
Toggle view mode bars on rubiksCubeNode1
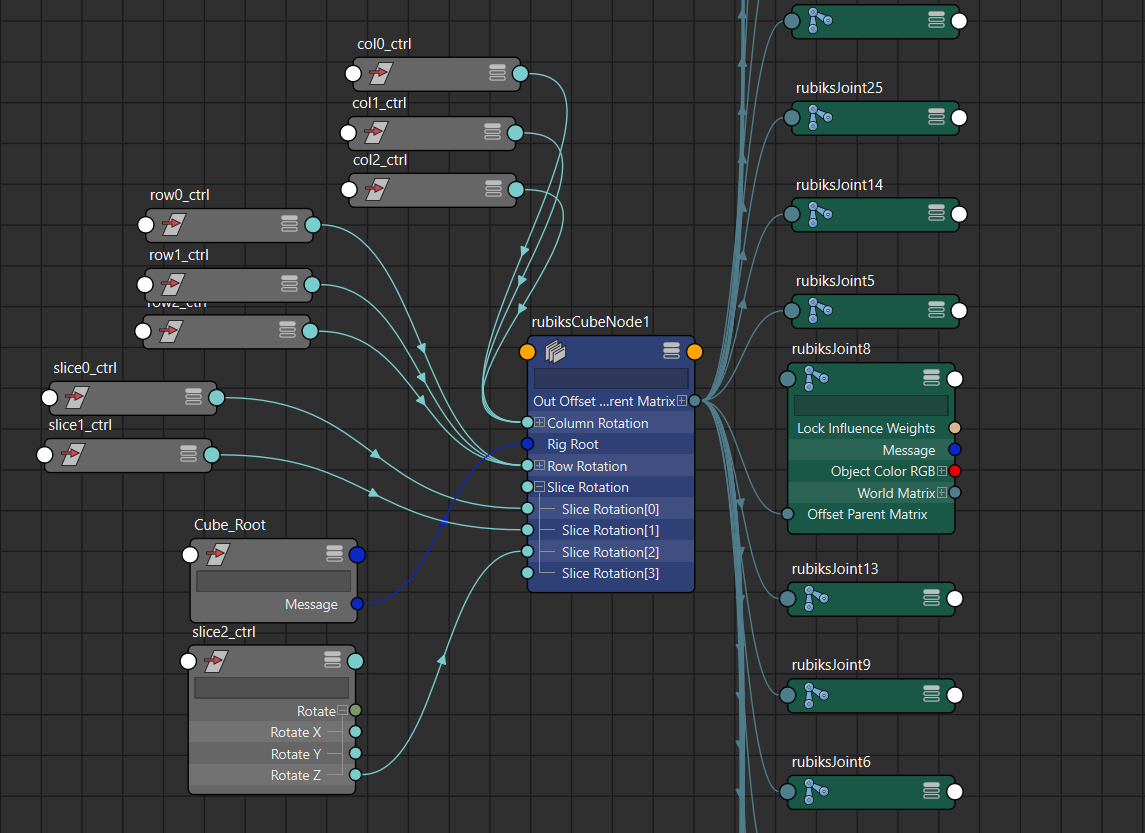[x=671, y=350]
